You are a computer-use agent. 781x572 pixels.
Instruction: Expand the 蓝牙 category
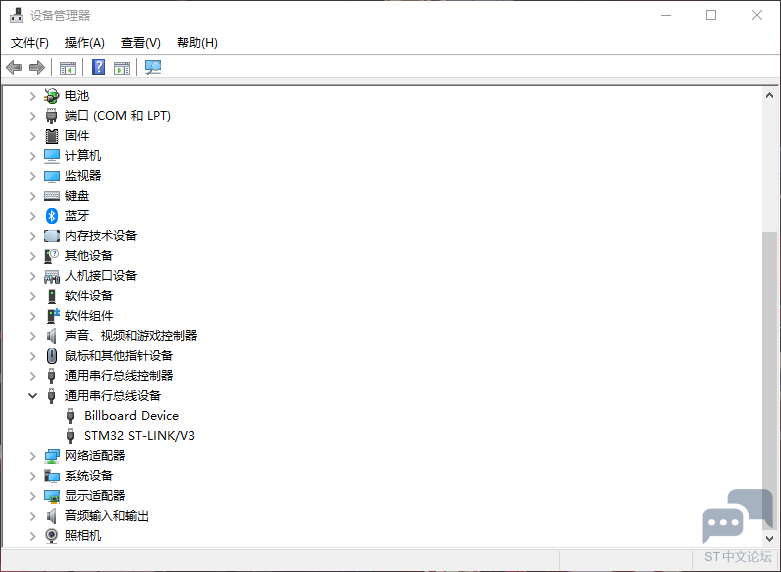(32, 216)
